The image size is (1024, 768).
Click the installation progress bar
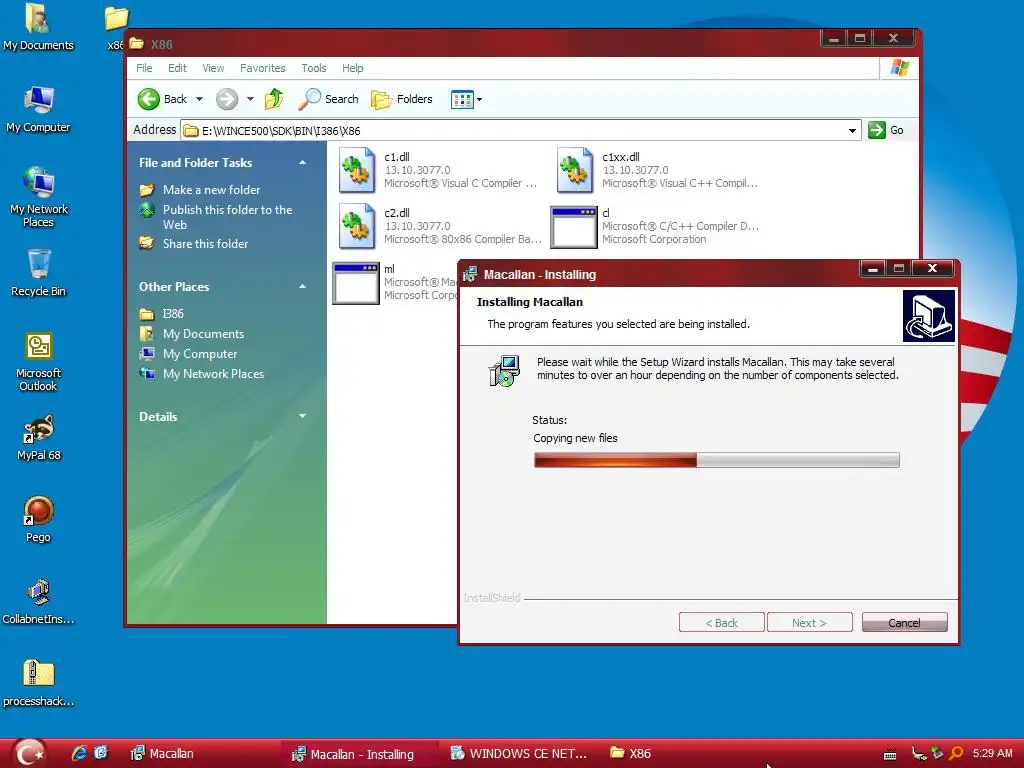[x=716, y=460]
